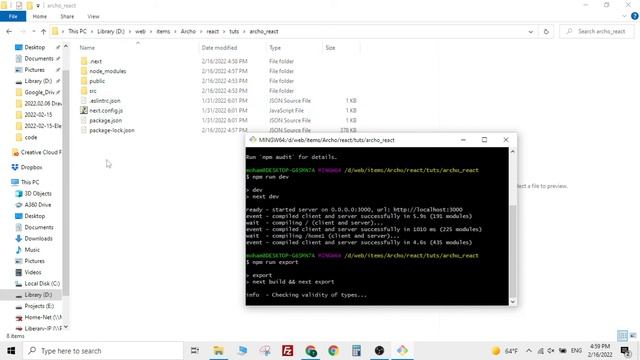640x360 pixels.
Task: Open Task View from the taskbar
Action: tap(195, 351)
